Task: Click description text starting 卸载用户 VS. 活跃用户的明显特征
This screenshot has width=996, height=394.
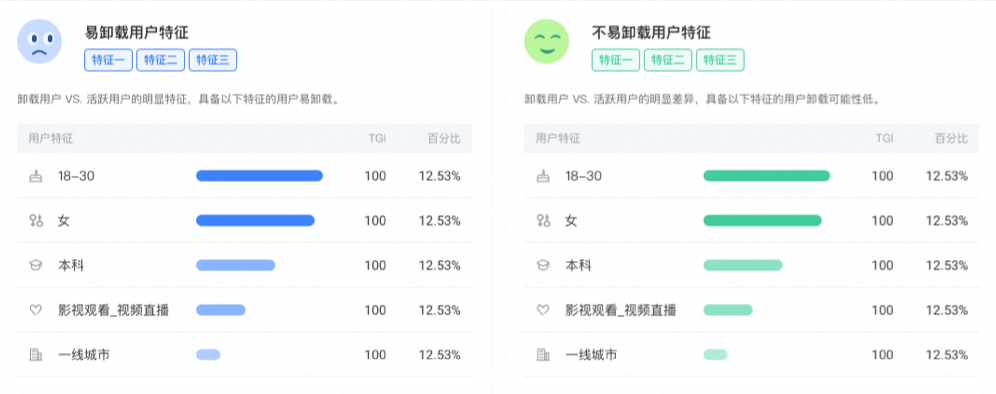Action: pos(179,100)
